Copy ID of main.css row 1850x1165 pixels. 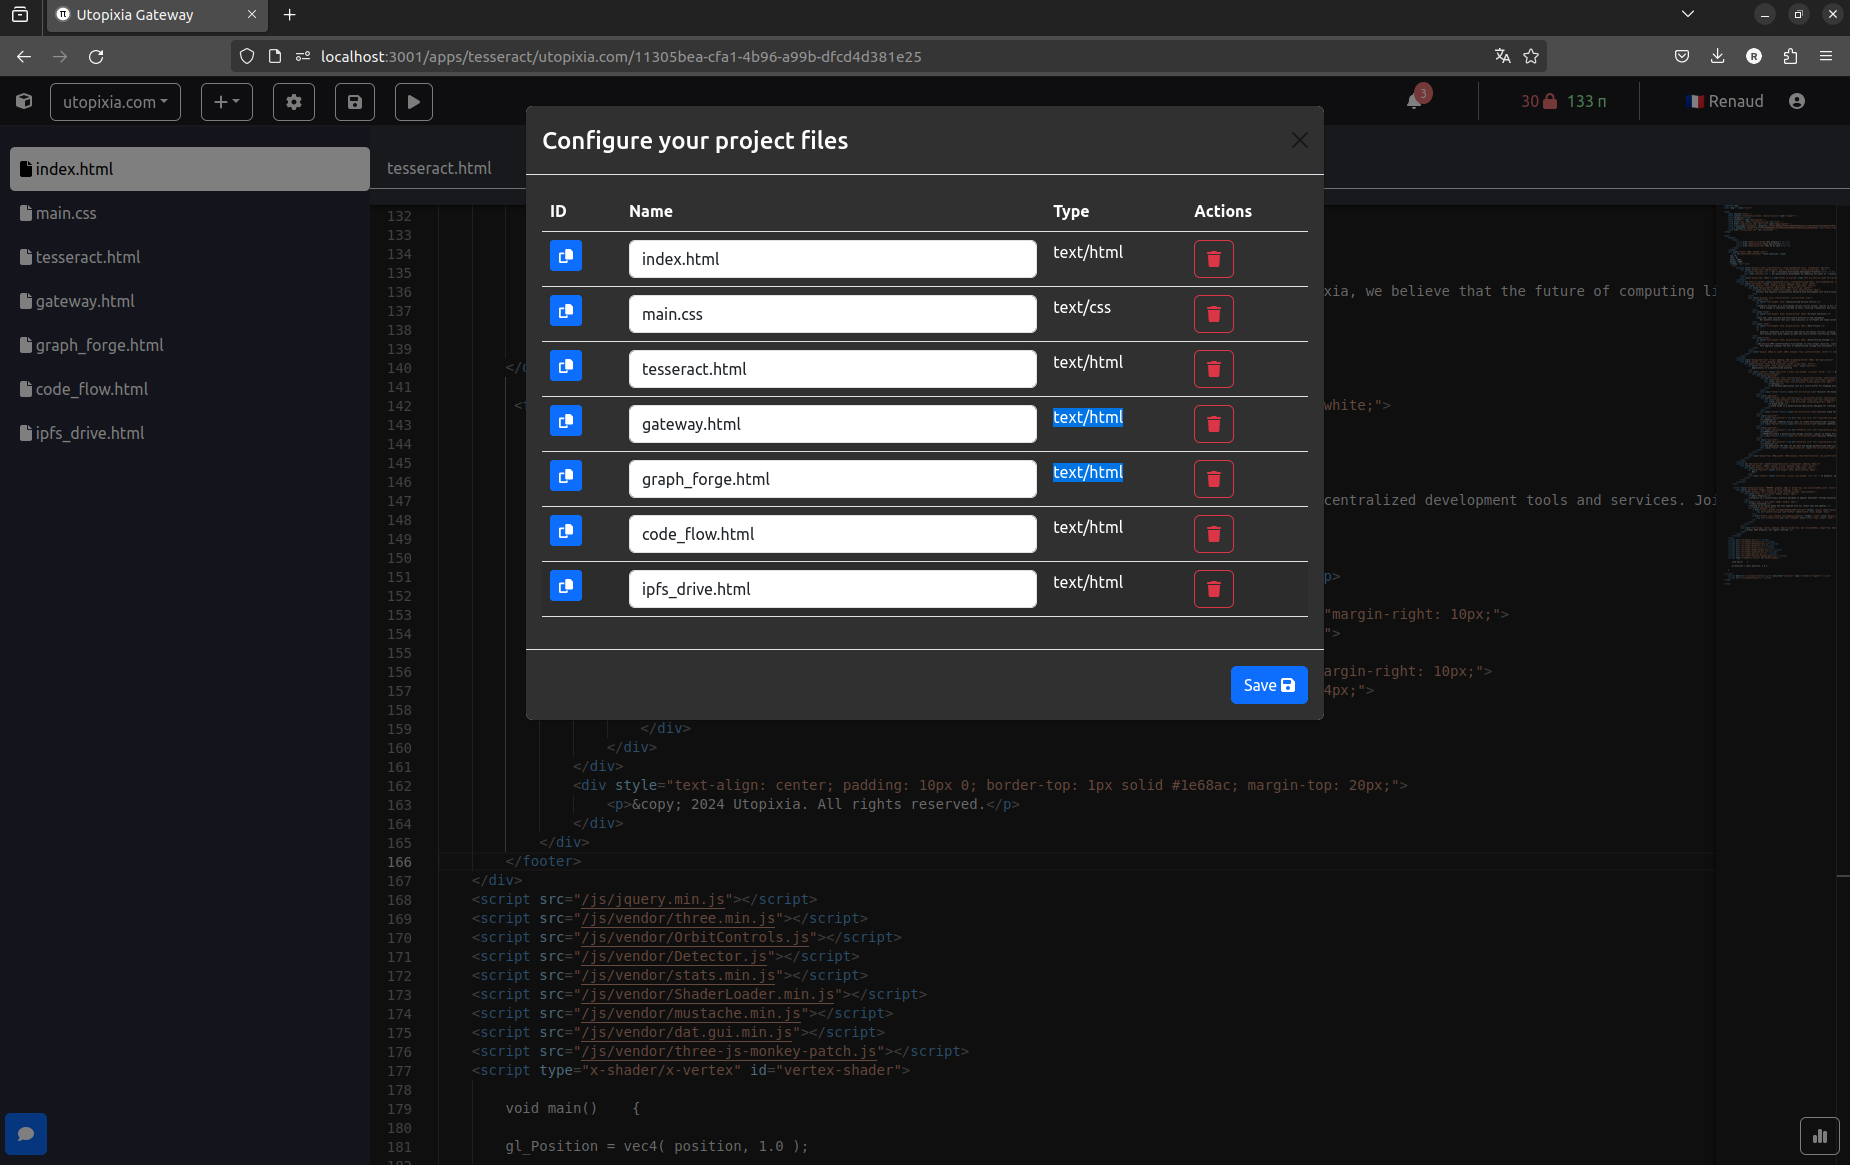click(x=566, y=311)
